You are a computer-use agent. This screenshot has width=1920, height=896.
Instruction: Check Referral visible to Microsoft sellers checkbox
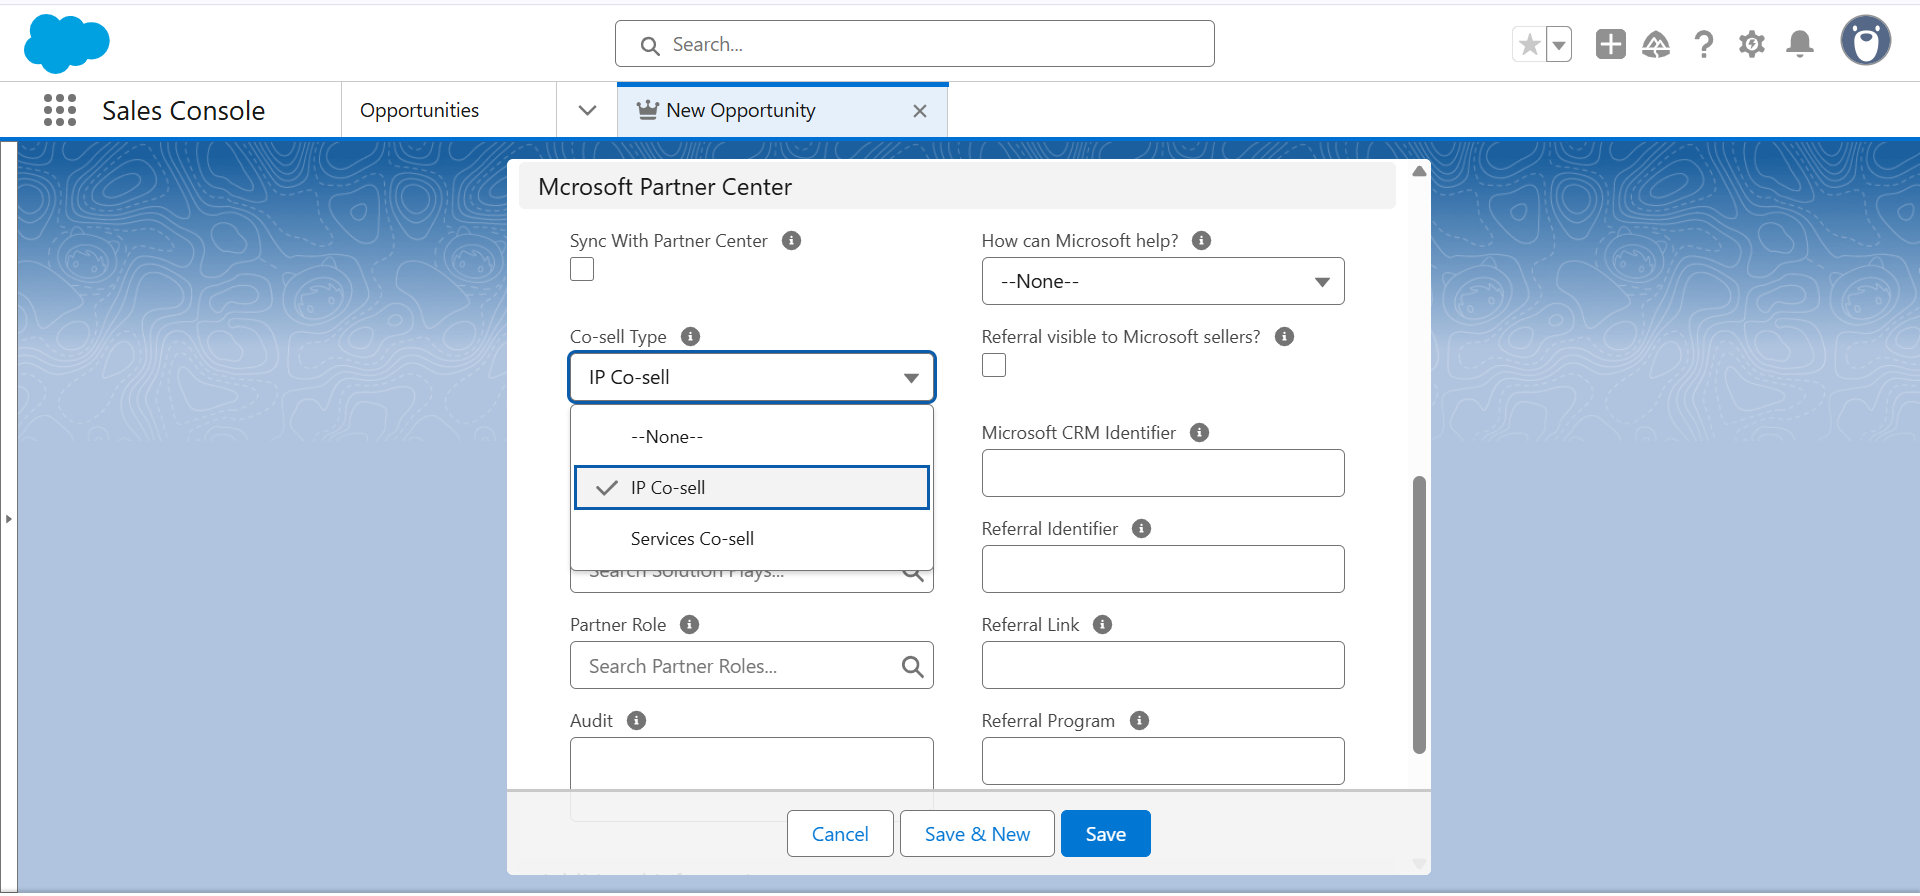994,365
